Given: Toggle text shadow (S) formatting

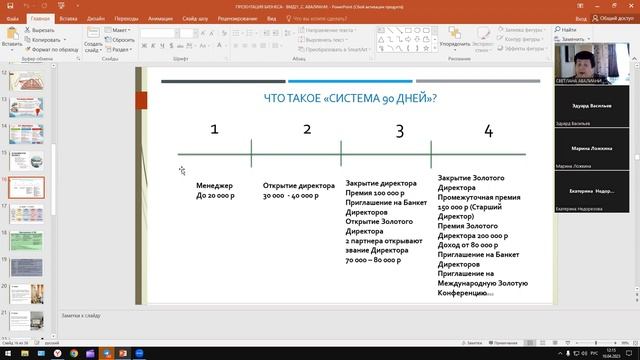Looking at the screenshot, I should tap(171, 46).
